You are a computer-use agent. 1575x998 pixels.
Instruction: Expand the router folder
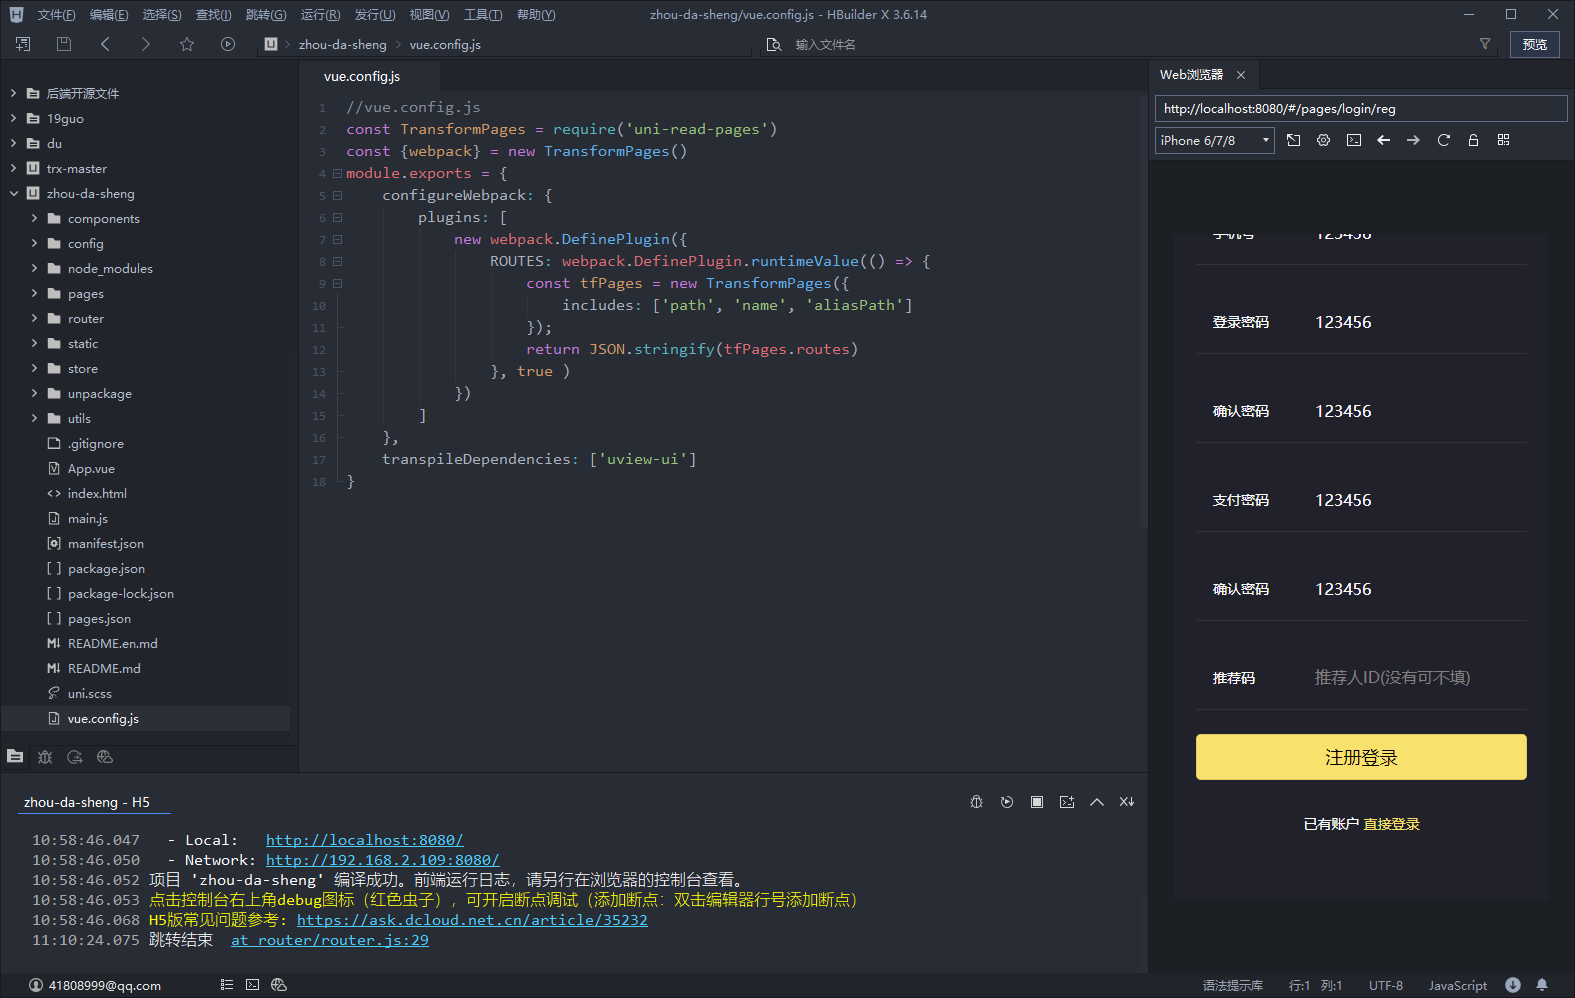pyautogui.click(x=34, y=318)
